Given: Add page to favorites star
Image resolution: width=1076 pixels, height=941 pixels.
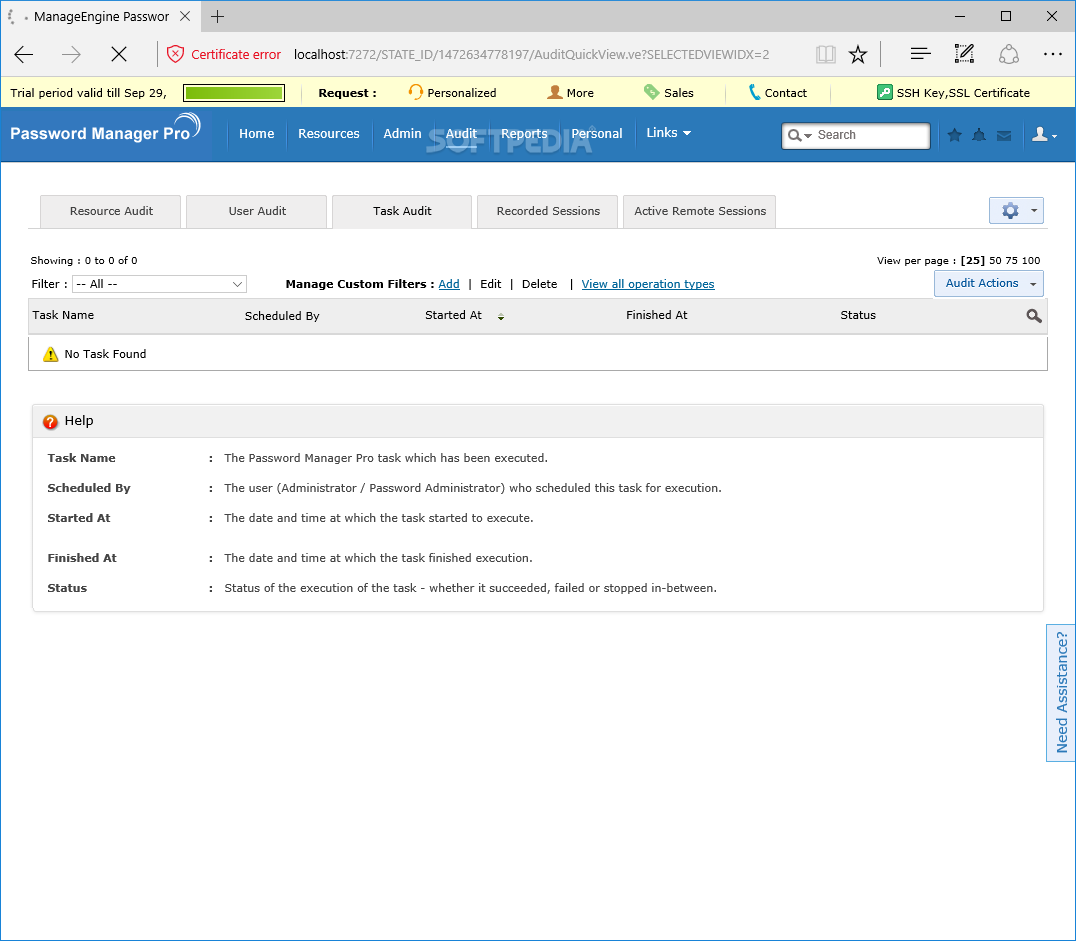Looking at the screenshot, I should (858, 54).
